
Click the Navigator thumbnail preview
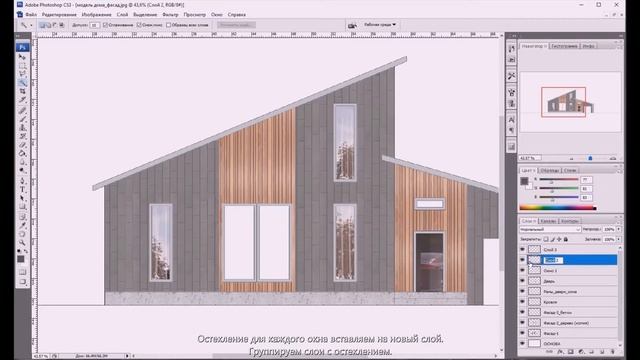(571, 102)
